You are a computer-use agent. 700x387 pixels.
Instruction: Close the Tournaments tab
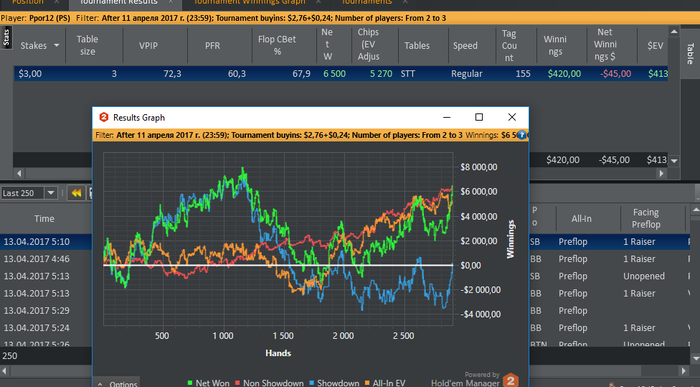[x=405, y=2]
